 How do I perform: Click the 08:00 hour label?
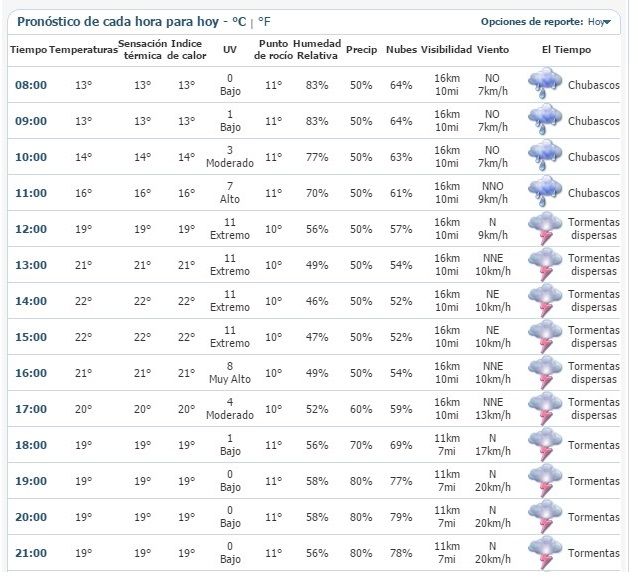(x=31, y=85)
